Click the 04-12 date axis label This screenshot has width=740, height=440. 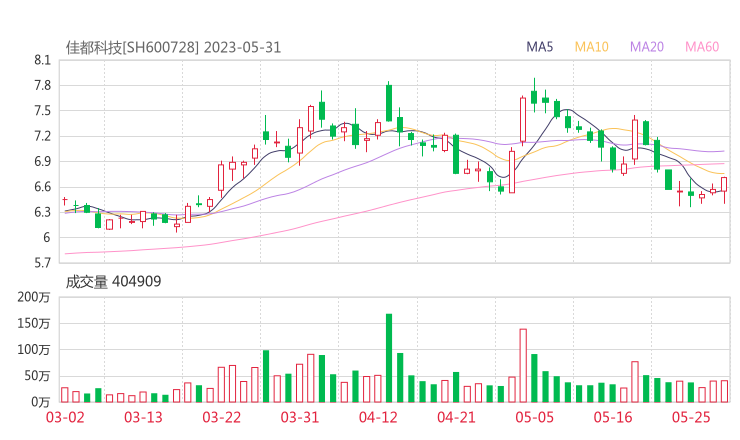pyautogui.click(x=378, y=417)
